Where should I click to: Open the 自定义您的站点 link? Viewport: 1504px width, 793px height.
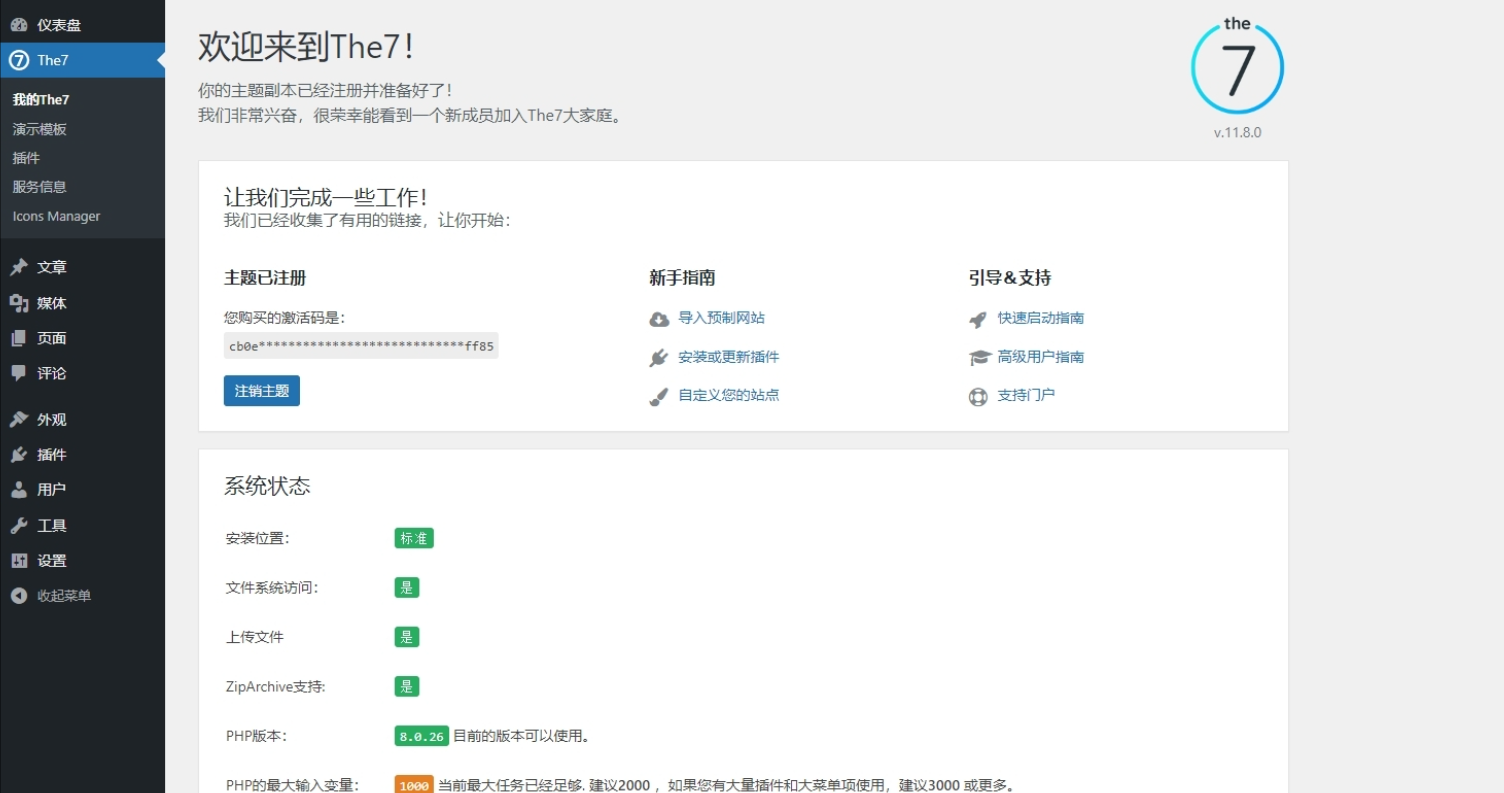pyautogui.click(x=729, y=395)
